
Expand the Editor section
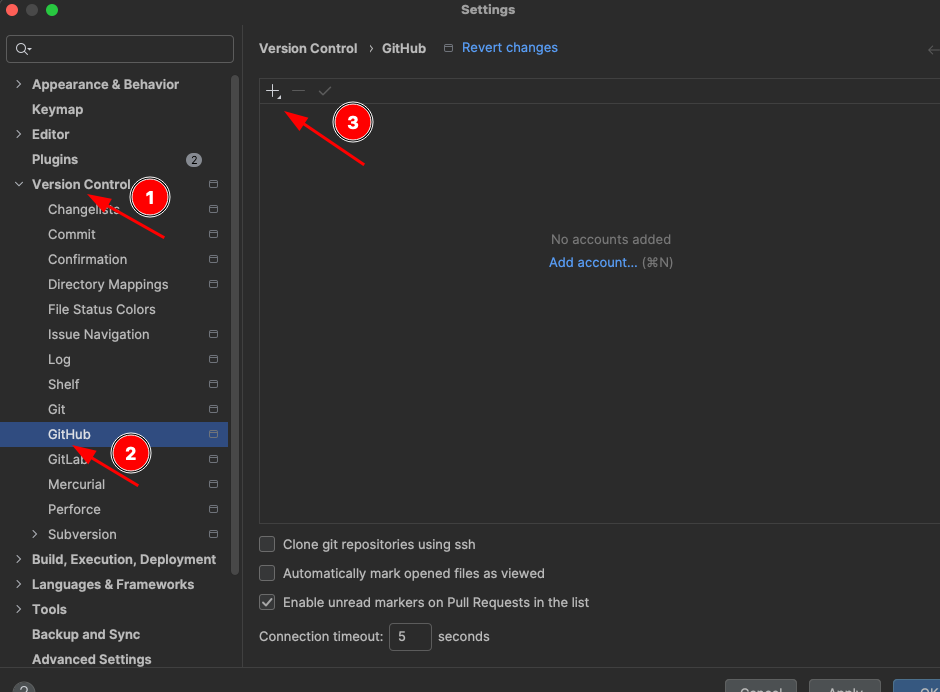coord(19,134)
